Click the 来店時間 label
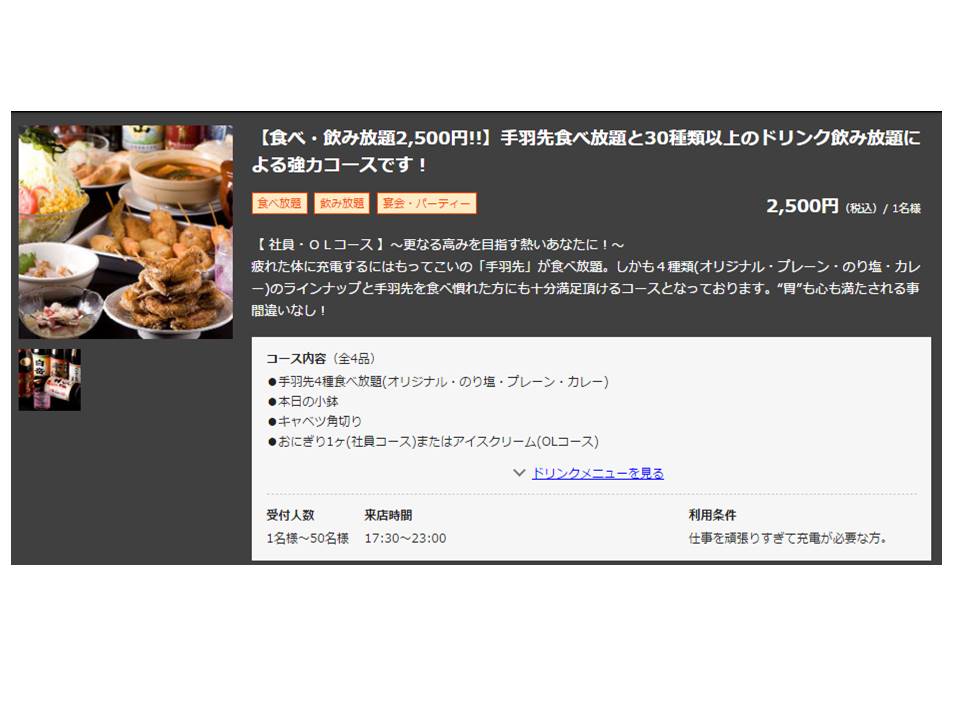960x720 pixels. coord(388,515)
